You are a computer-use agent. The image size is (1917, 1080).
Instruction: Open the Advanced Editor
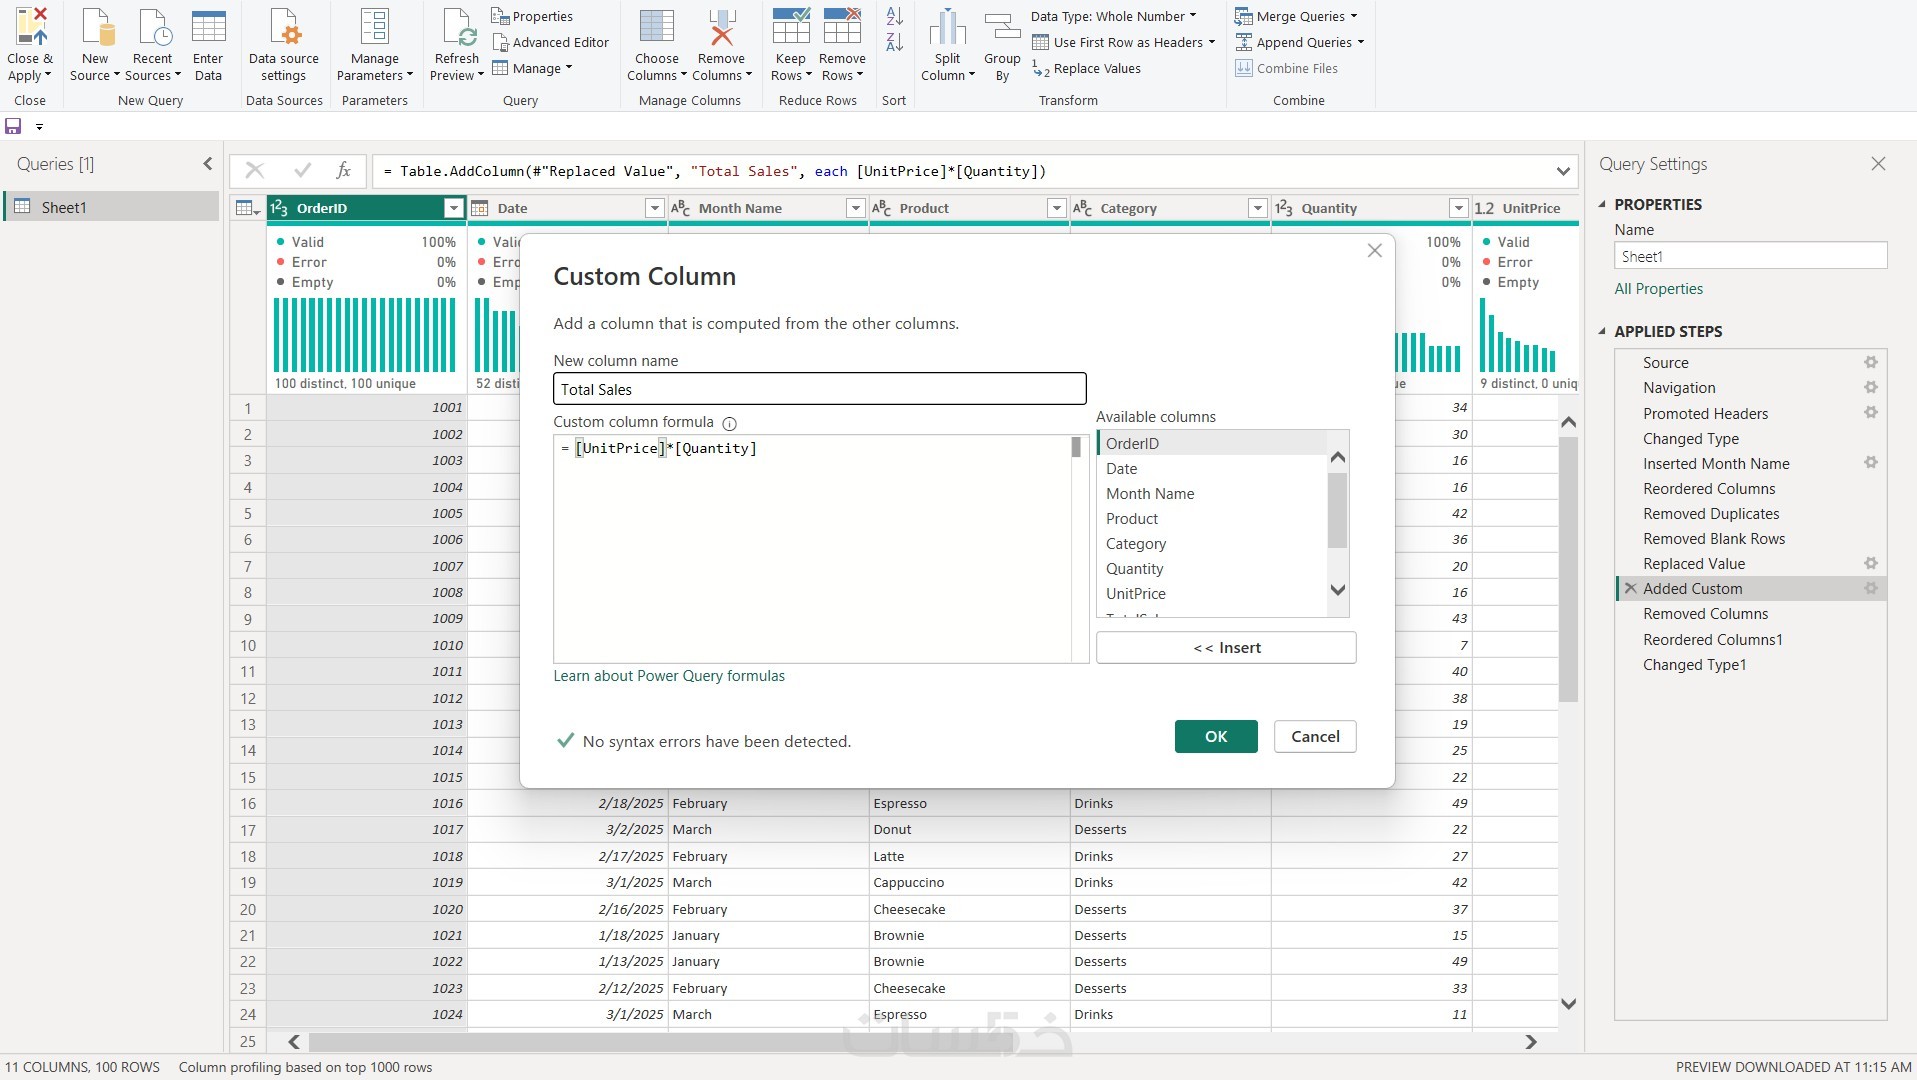click(551, 42)
